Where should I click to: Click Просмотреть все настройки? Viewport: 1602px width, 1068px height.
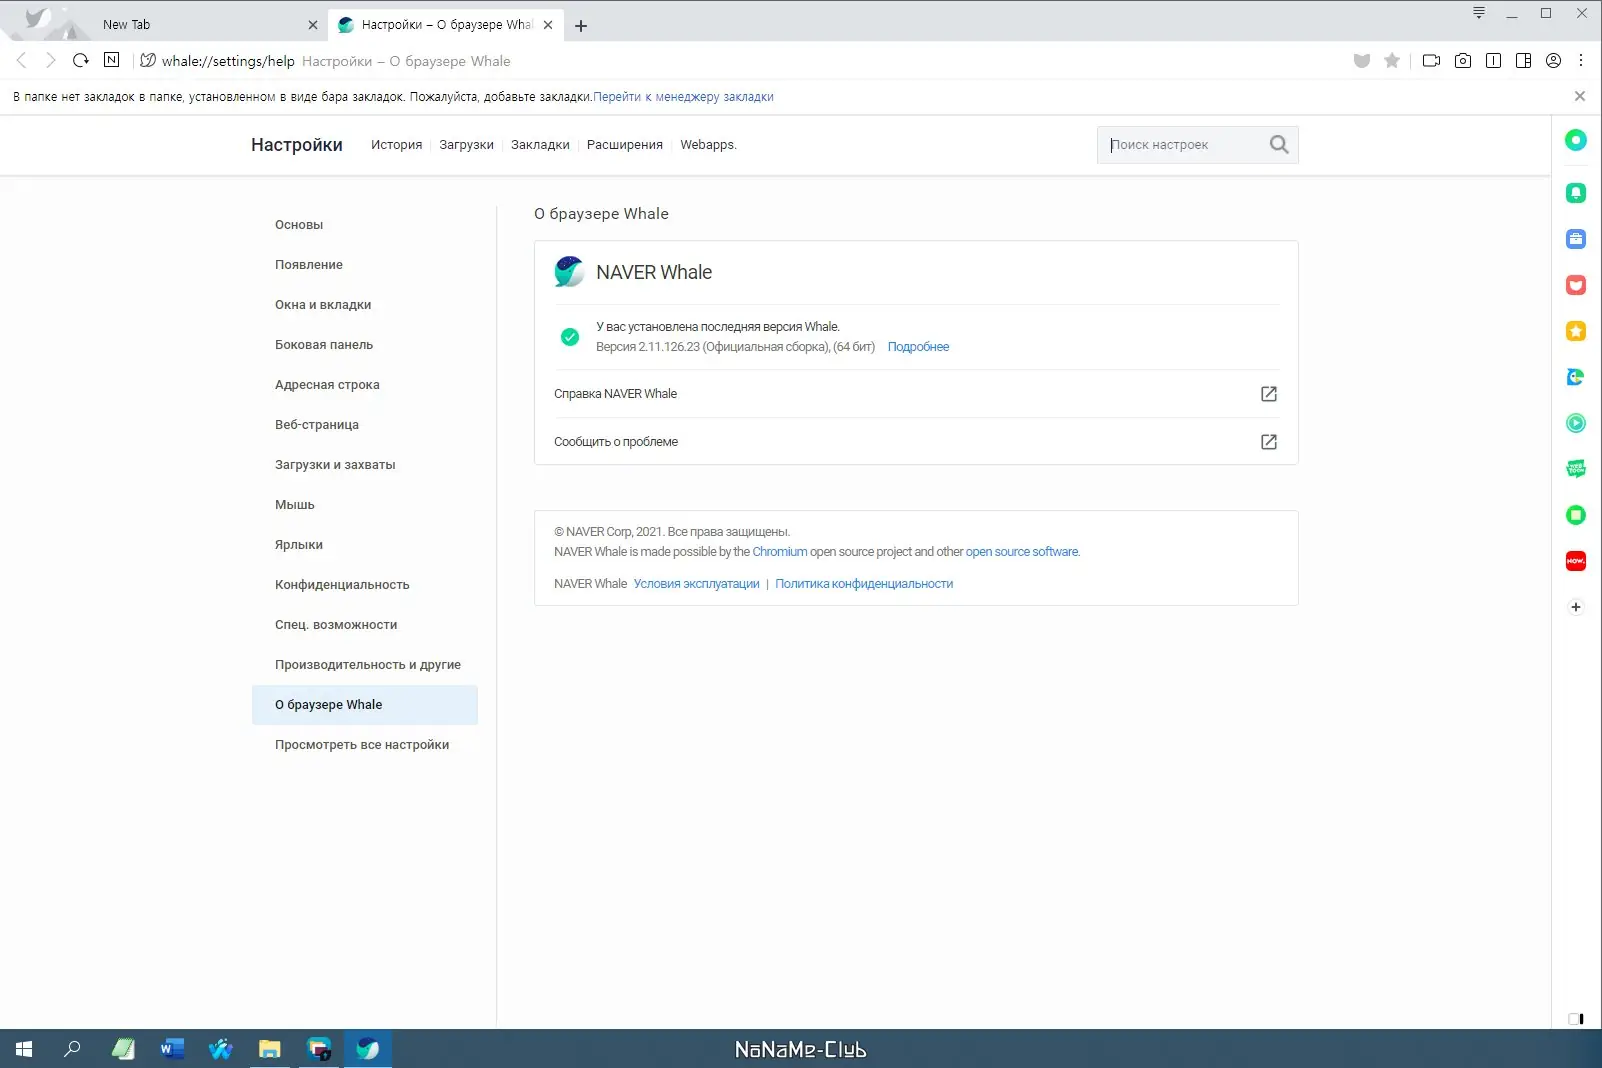coord(365,745)
